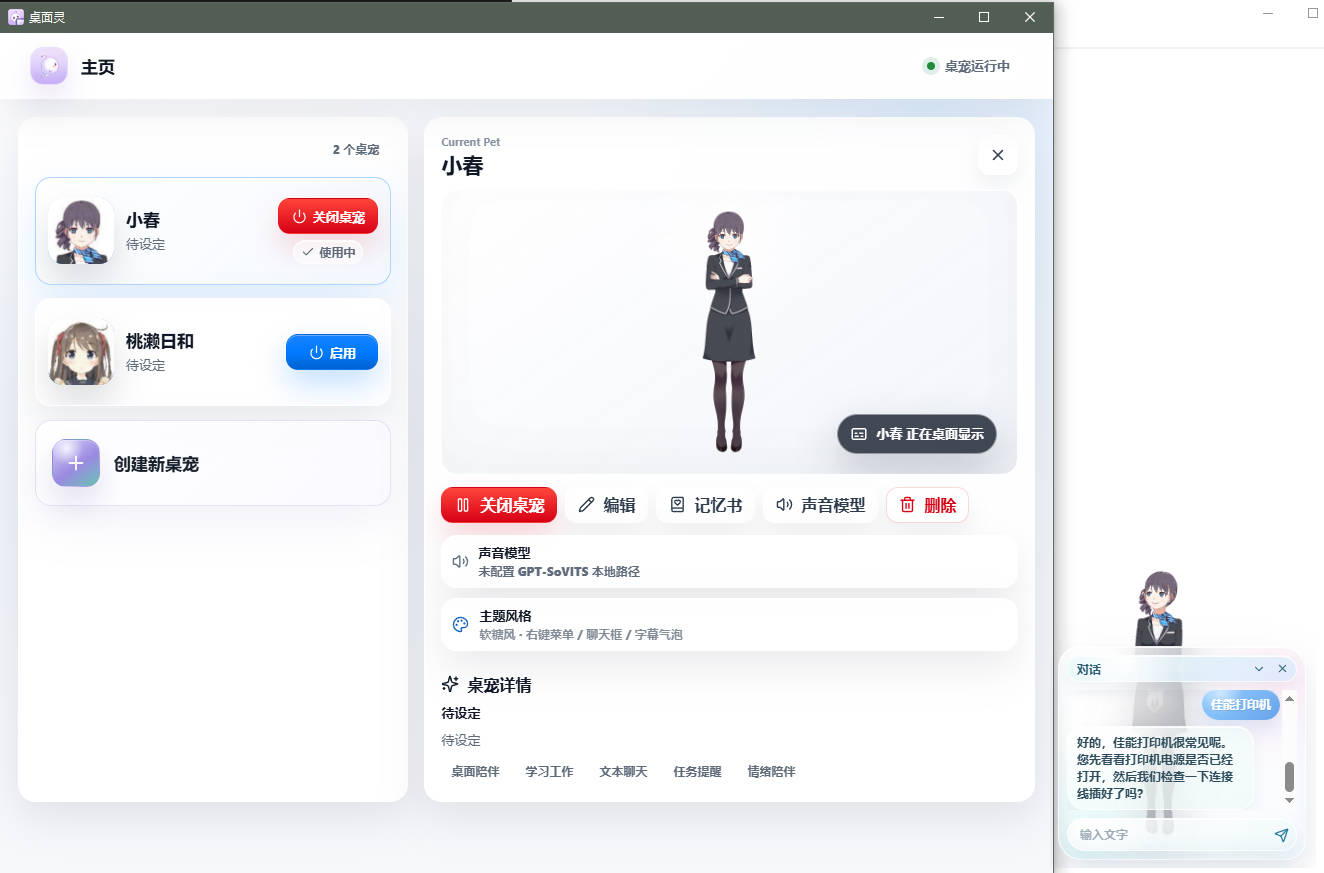This screenshot has height=873, width=1324.
Task: Delete the pet with 删除 button
Action: (x=927, y=505)
